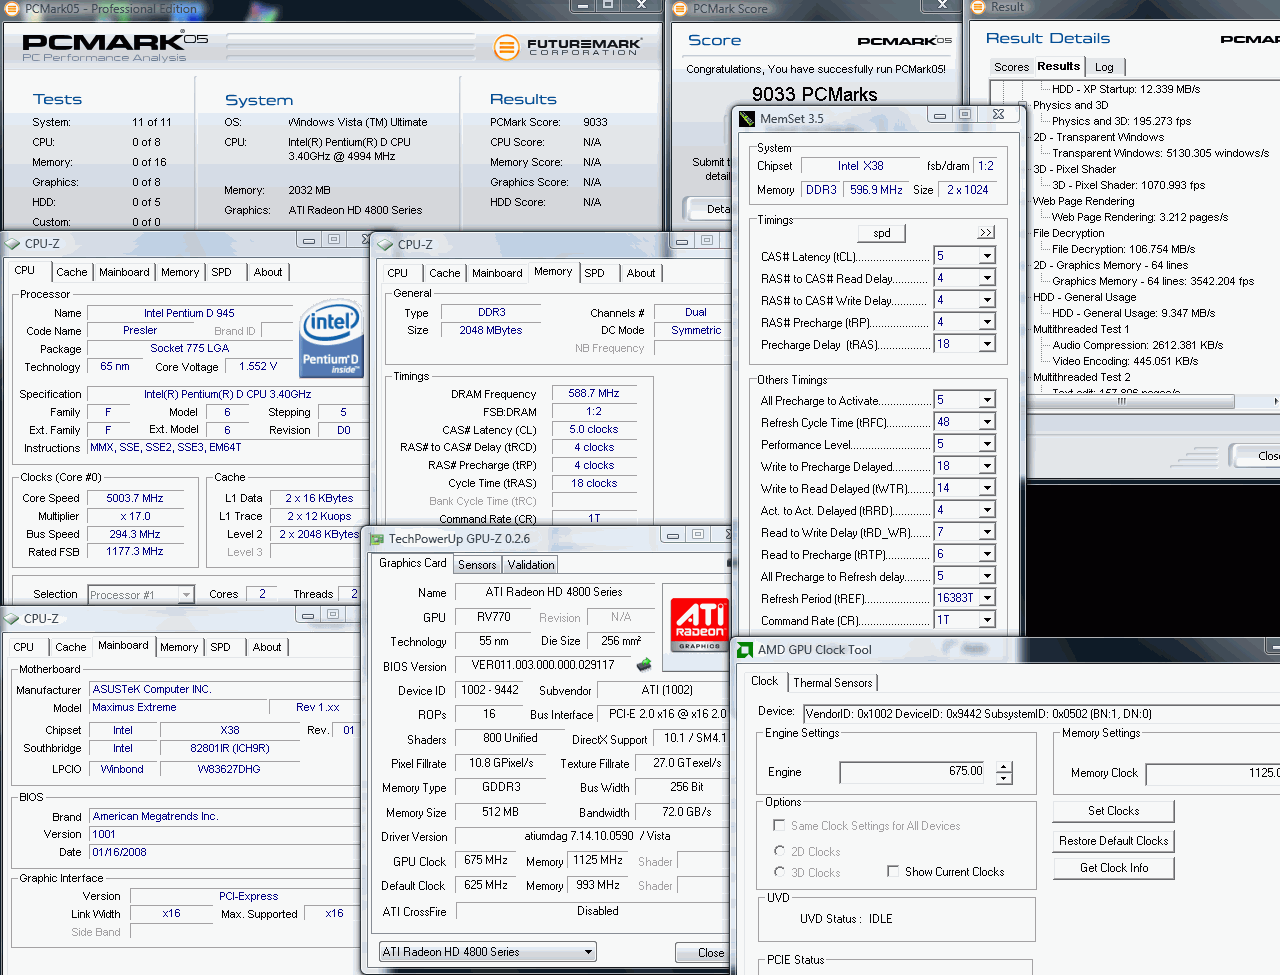Select the Web Page Rendering tree item
The image size is (1280, 975).
coord(1083,201)
